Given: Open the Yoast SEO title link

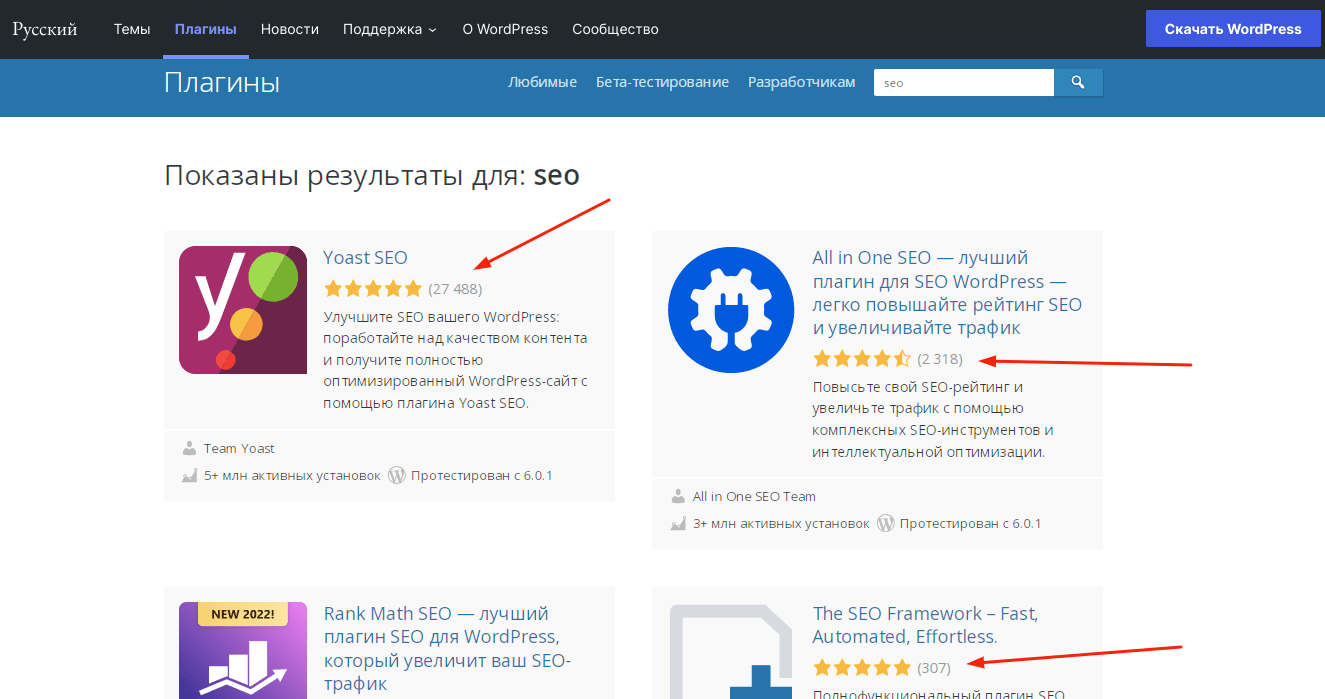Looking at the screenshot, I should (x=365, y=258).
